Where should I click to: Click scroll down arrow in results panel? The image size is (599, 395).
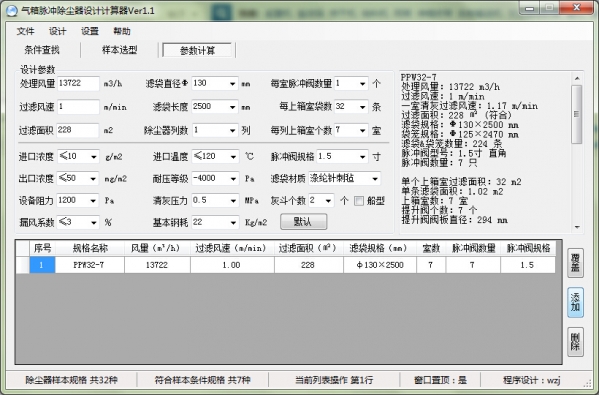pyautogui.click(x=577, y=227)
